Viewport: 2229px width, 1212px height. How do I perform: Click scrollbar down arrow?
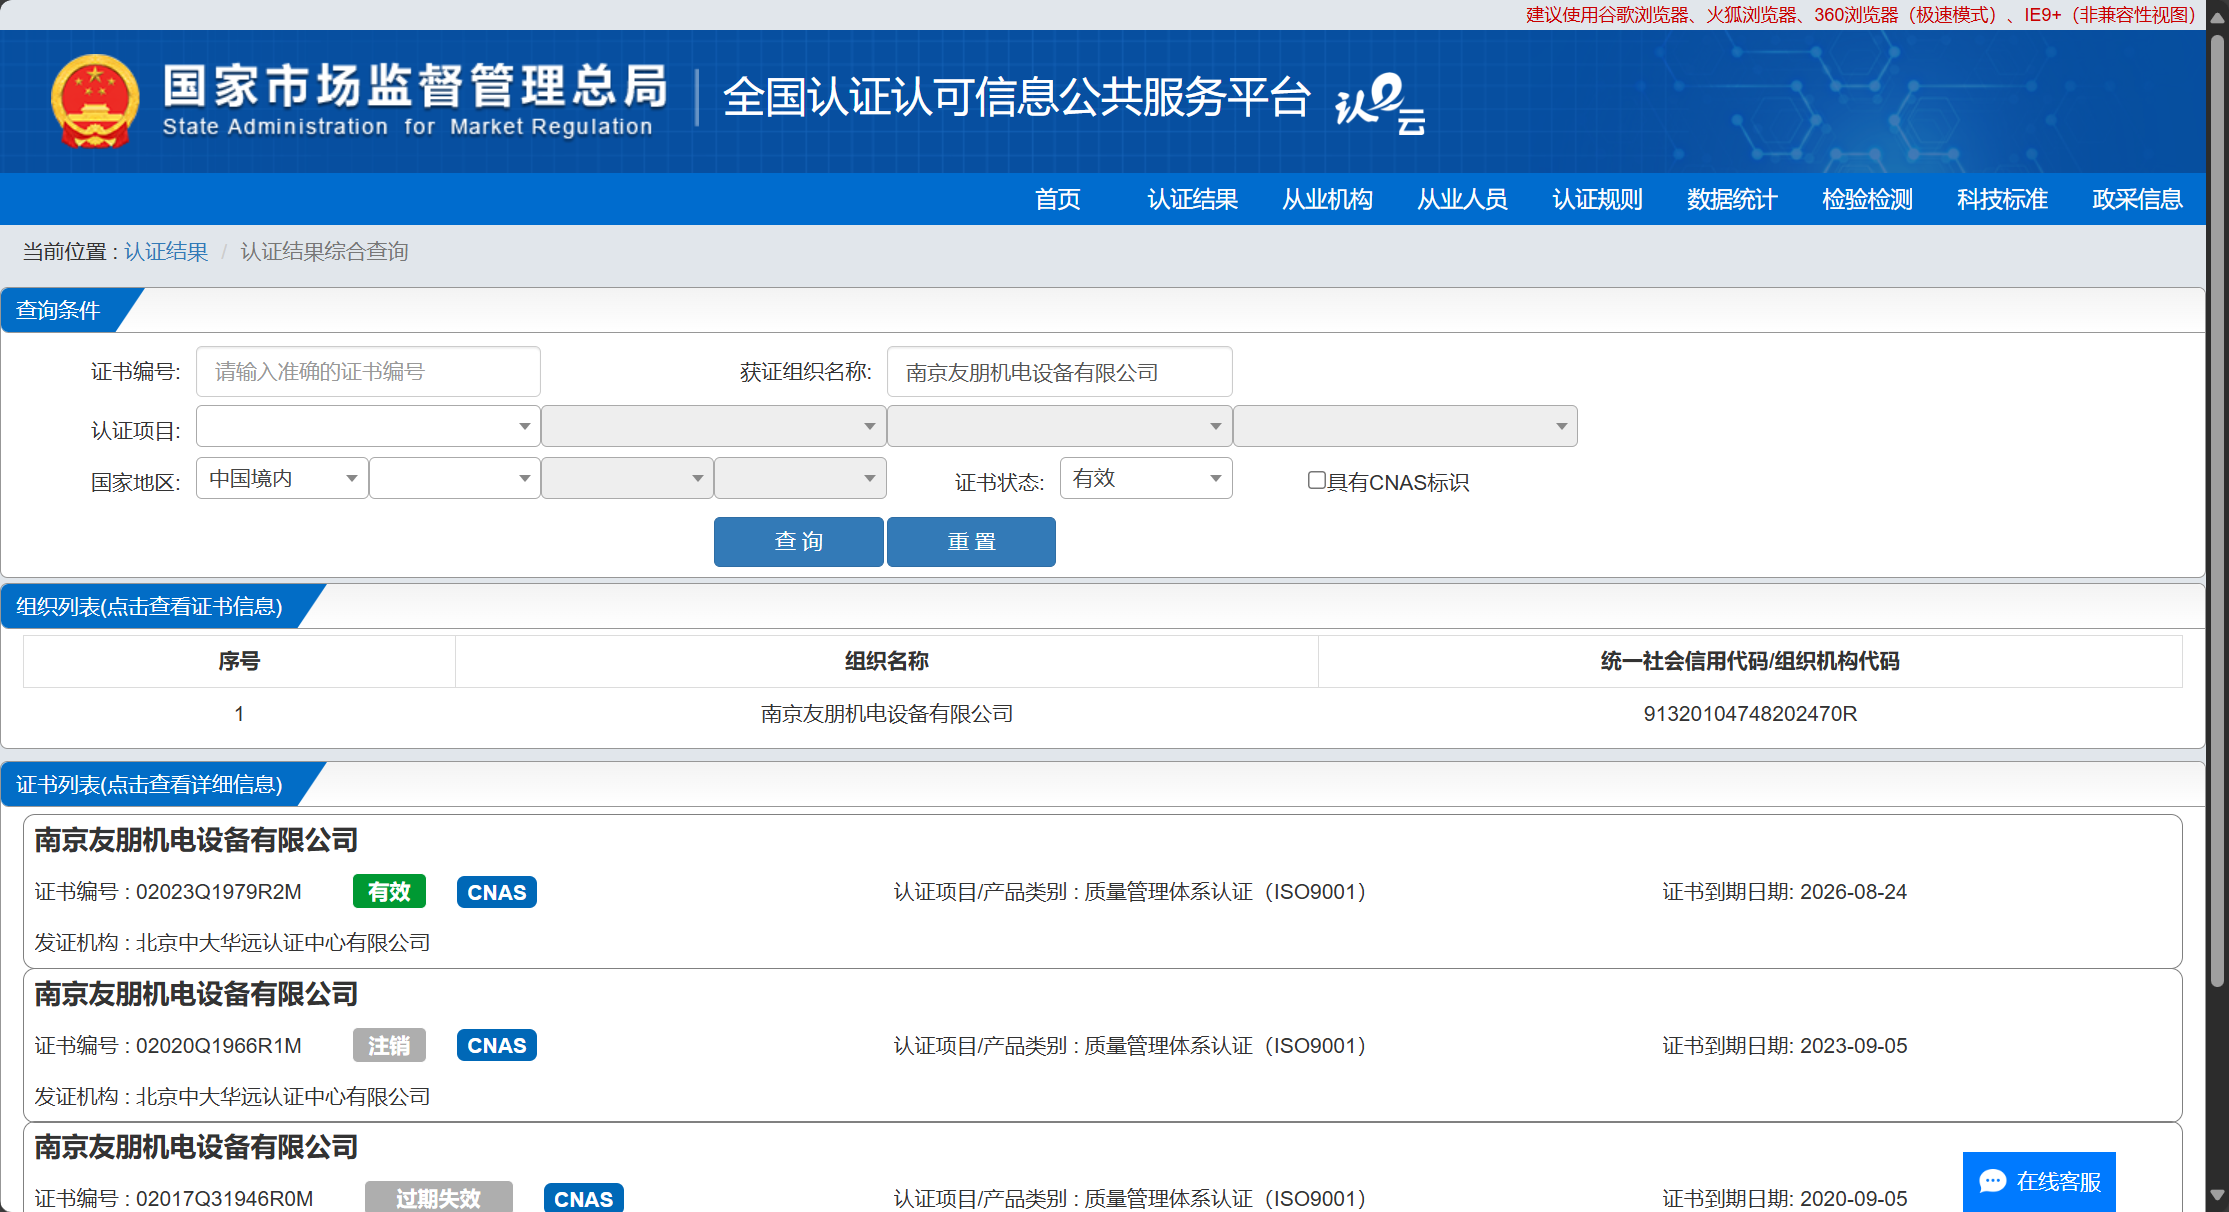[2217, 1195]
